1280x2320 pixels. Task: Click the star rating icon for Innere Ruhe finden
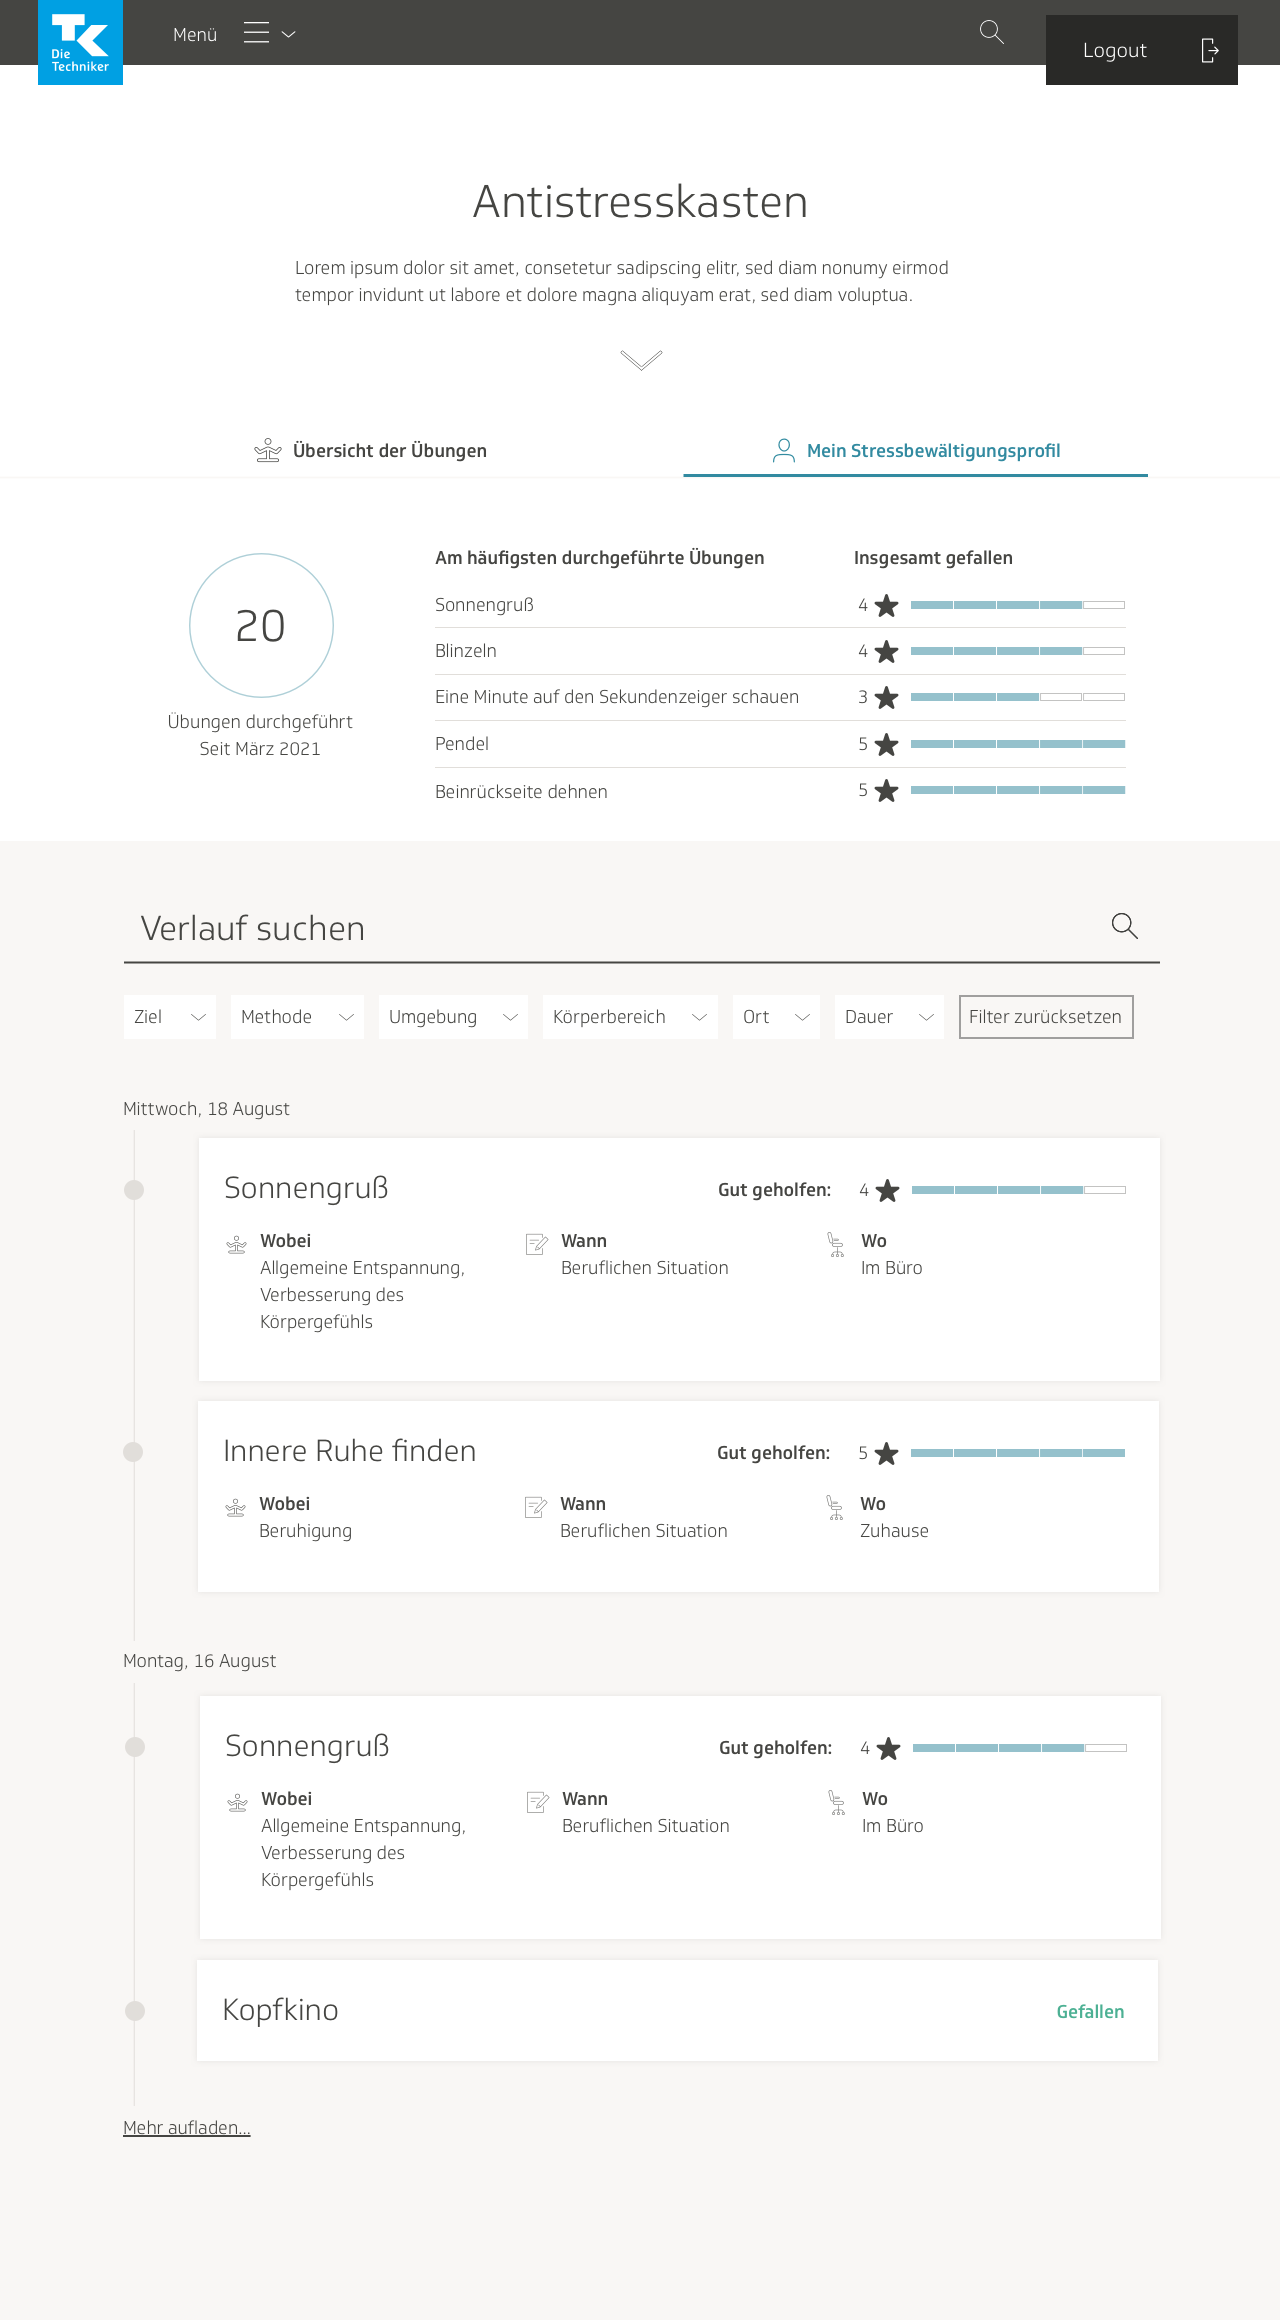(886, 1454)
